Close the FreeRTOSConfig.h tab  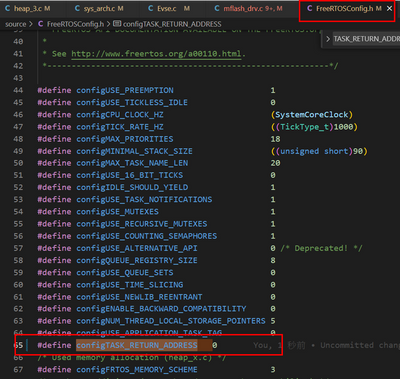tap(389, 9)
